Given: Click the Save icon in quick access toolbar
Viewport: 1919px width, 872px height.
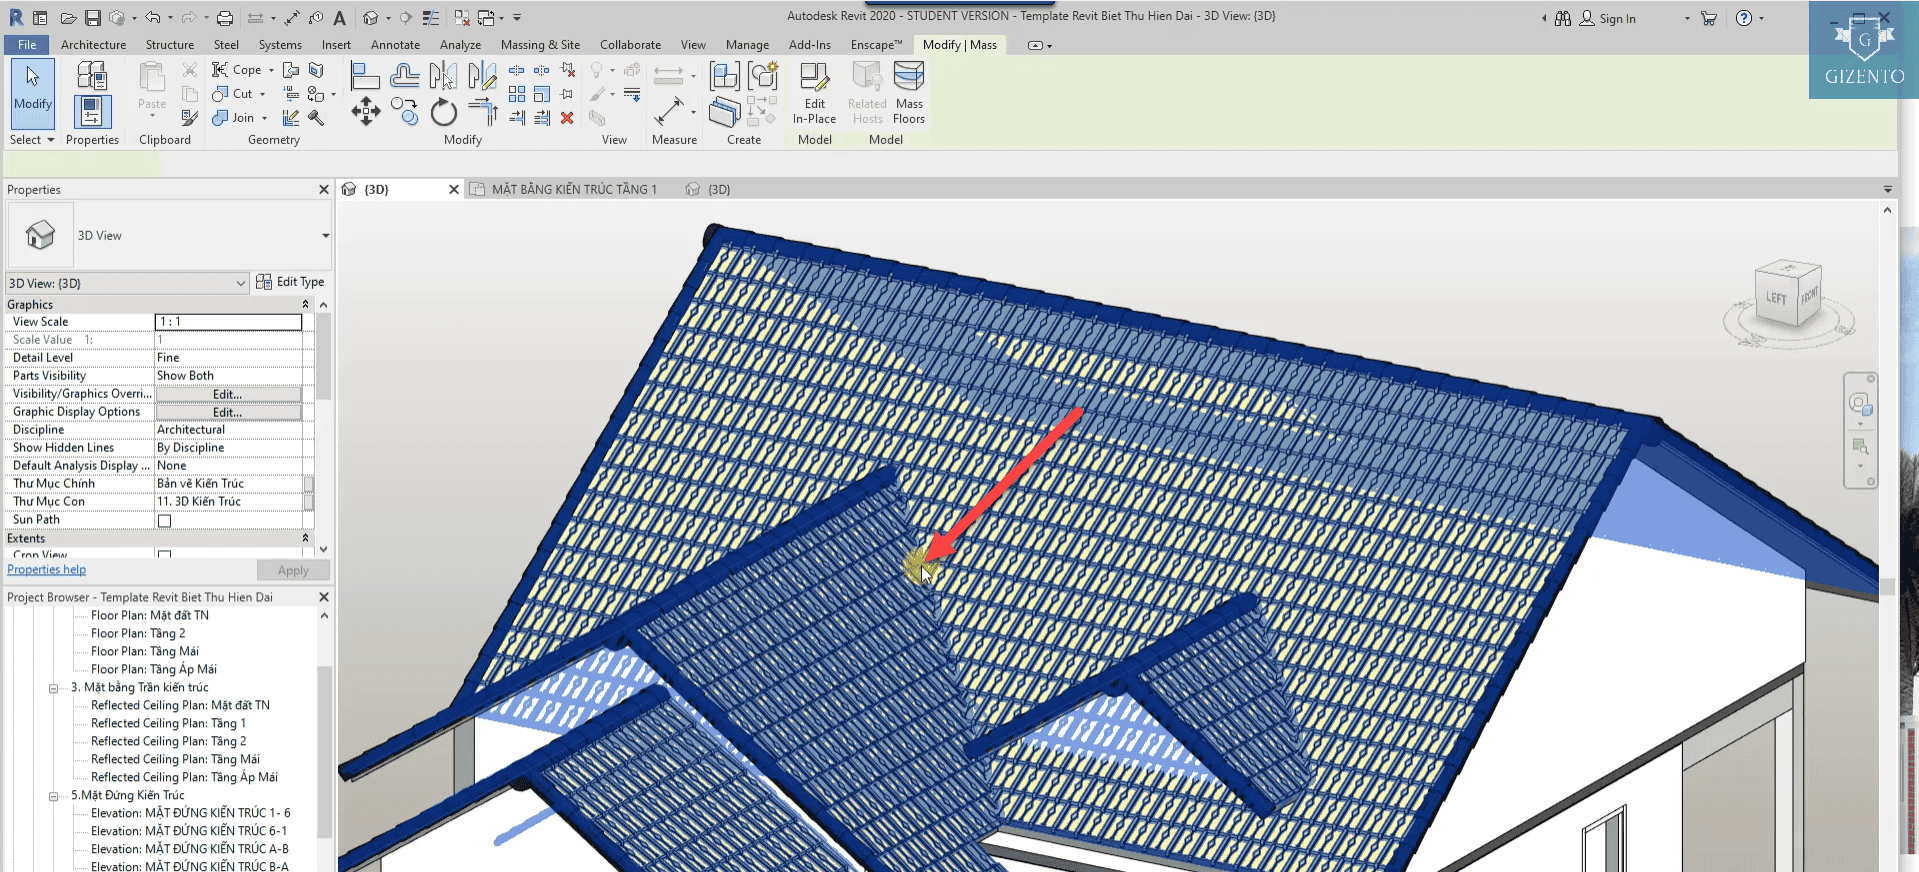Looking at the screenshot, I should 93,18.
